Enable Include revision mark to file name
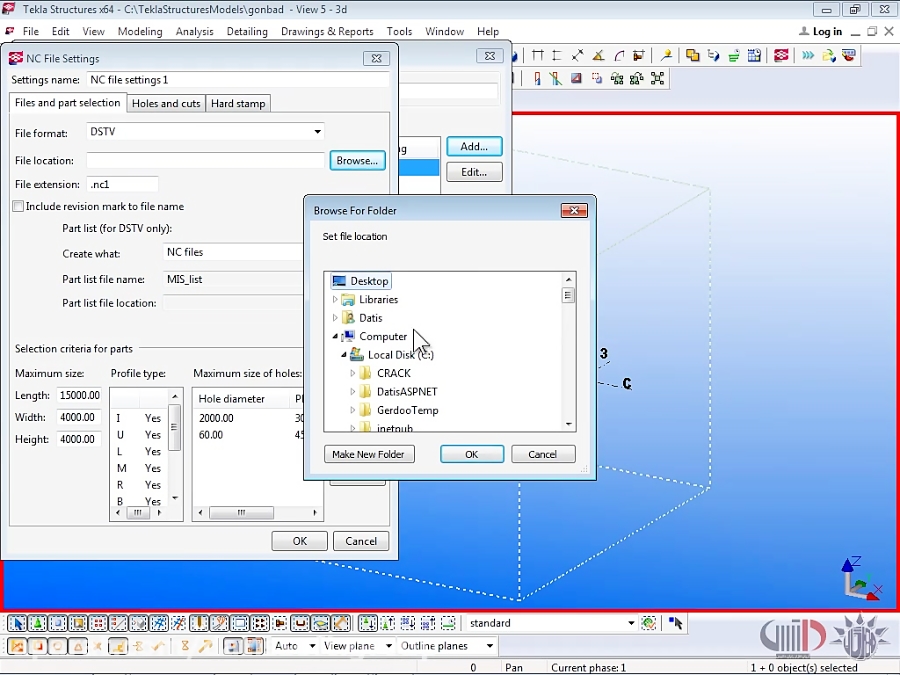 pos(18,206)
